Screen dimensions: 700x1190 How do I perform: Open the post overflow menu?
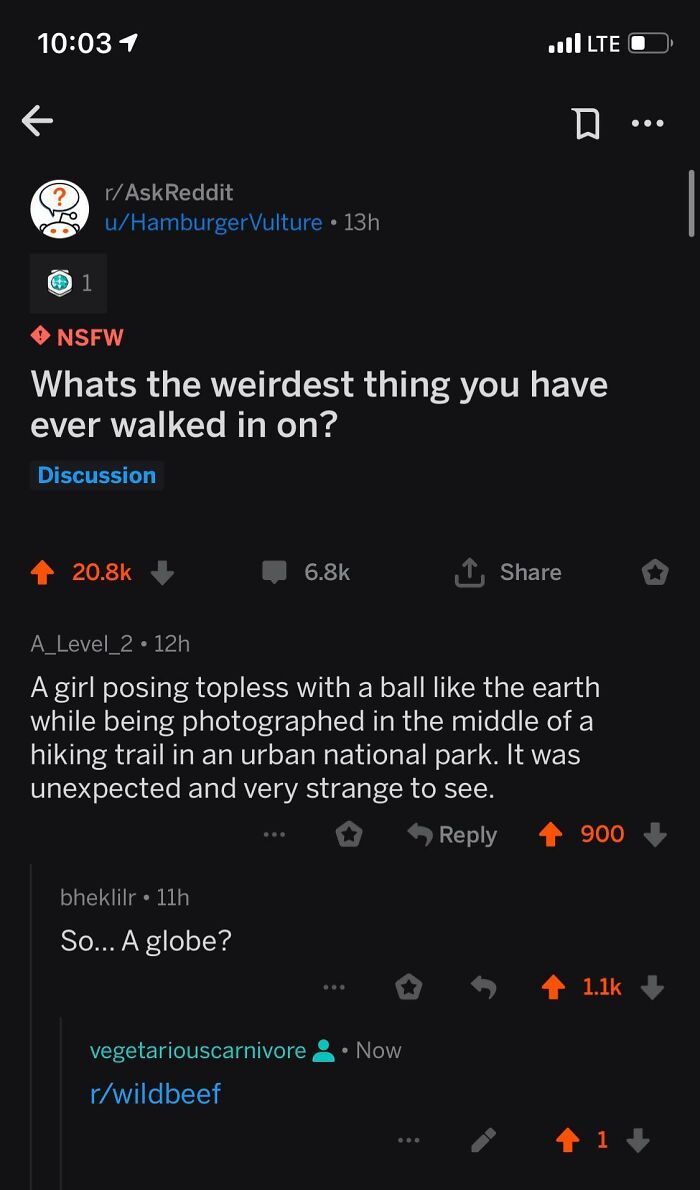[648, 121]
